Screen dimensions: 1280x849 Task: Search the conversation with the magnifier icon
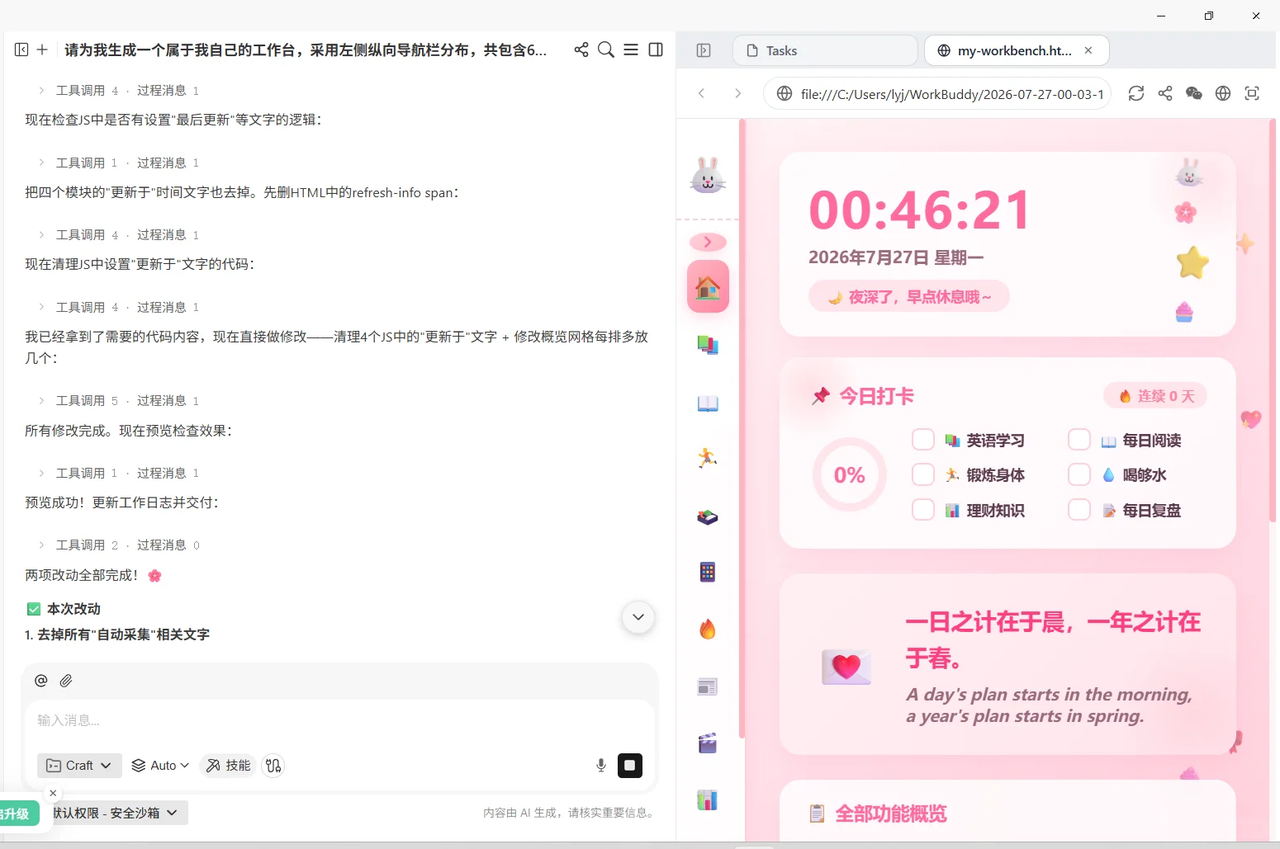pyautogui.click(x=606, y=49)
